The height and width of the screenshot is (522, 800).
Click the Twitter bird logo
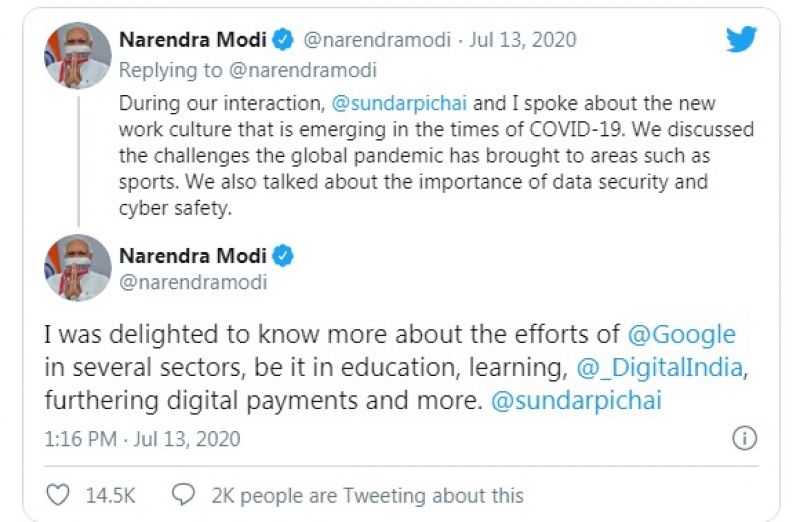pyautogui.click(x=741, y=40)
